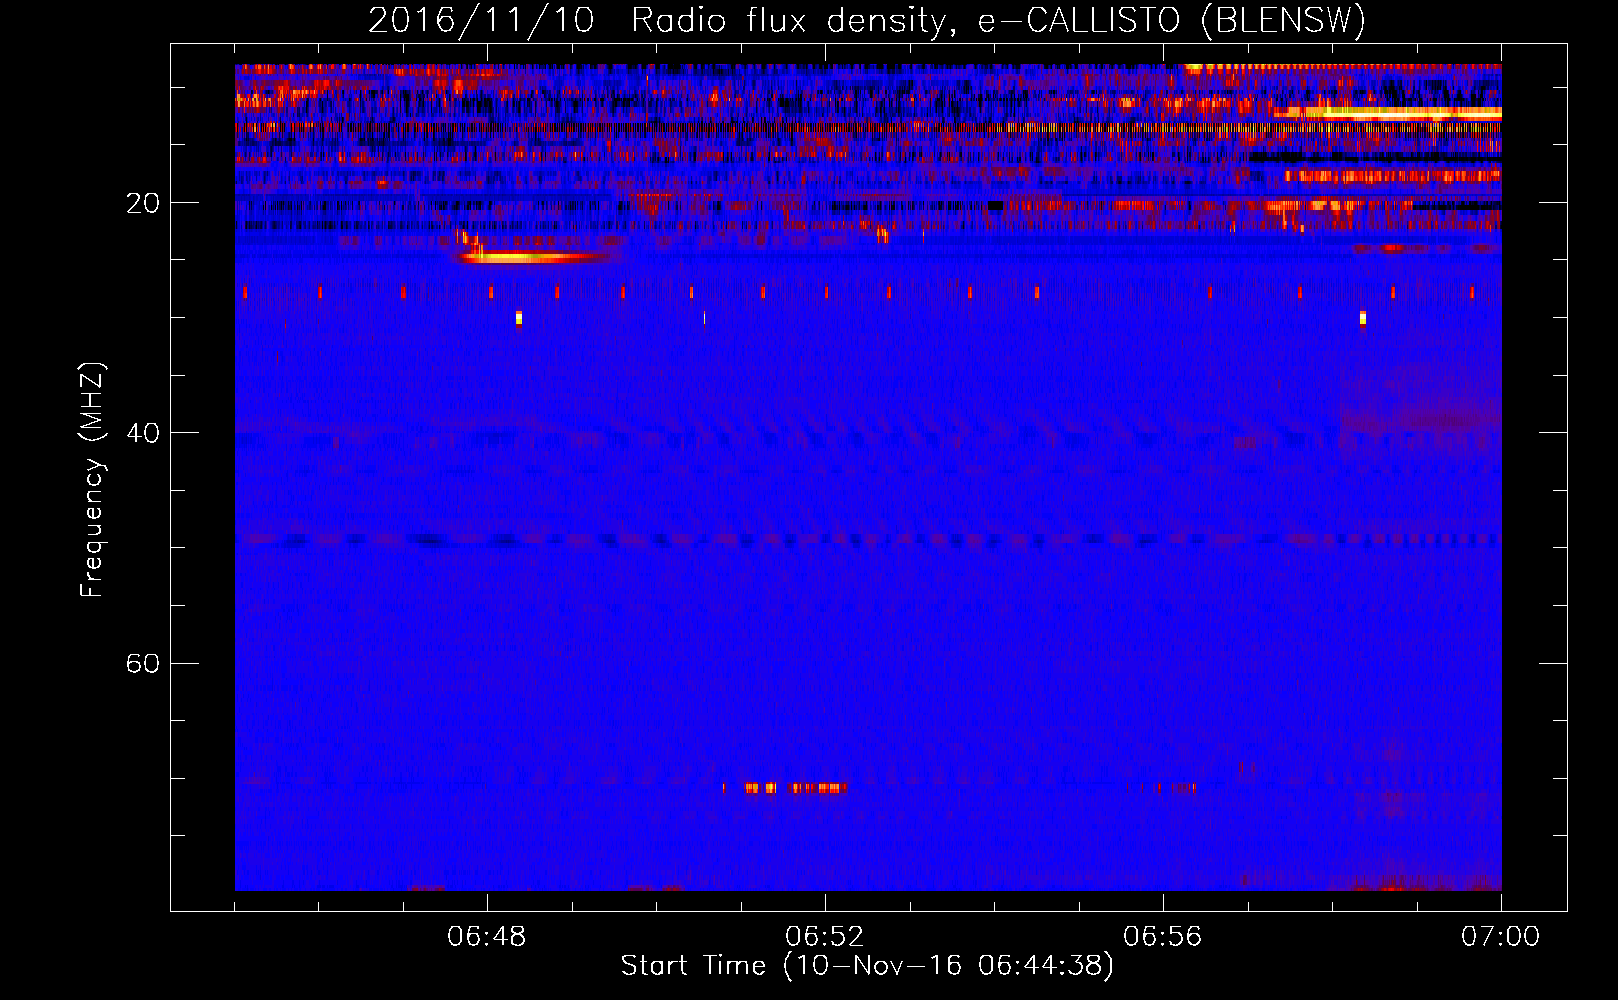
Task: Click the date '2016/11/10' in the title
Action: pyautogui.click(x=481, y=21)
